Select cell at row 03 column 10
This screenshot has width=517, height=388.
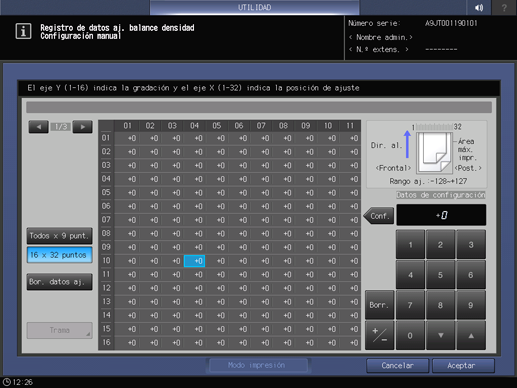pos(328,165)
